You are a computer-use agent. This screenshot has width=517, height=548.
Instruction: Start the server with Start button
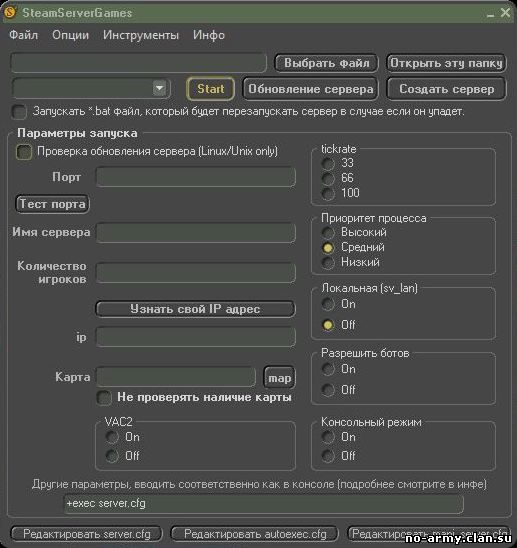point(210,89)
